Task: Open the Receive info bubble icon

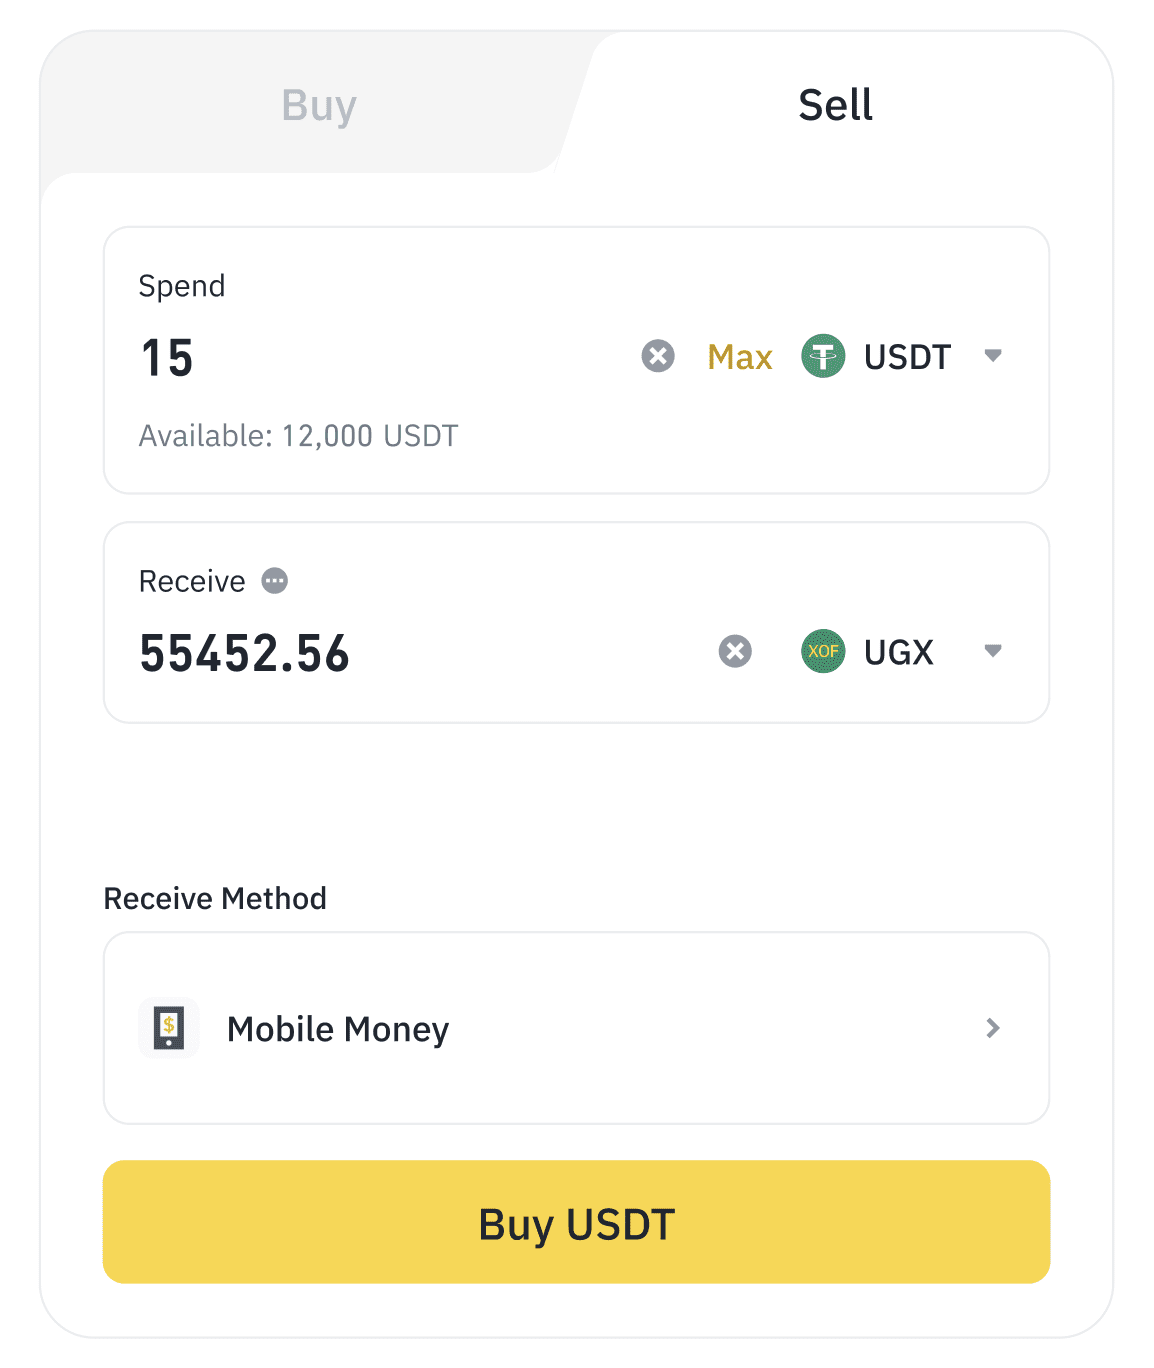Action: click(275, 581)
